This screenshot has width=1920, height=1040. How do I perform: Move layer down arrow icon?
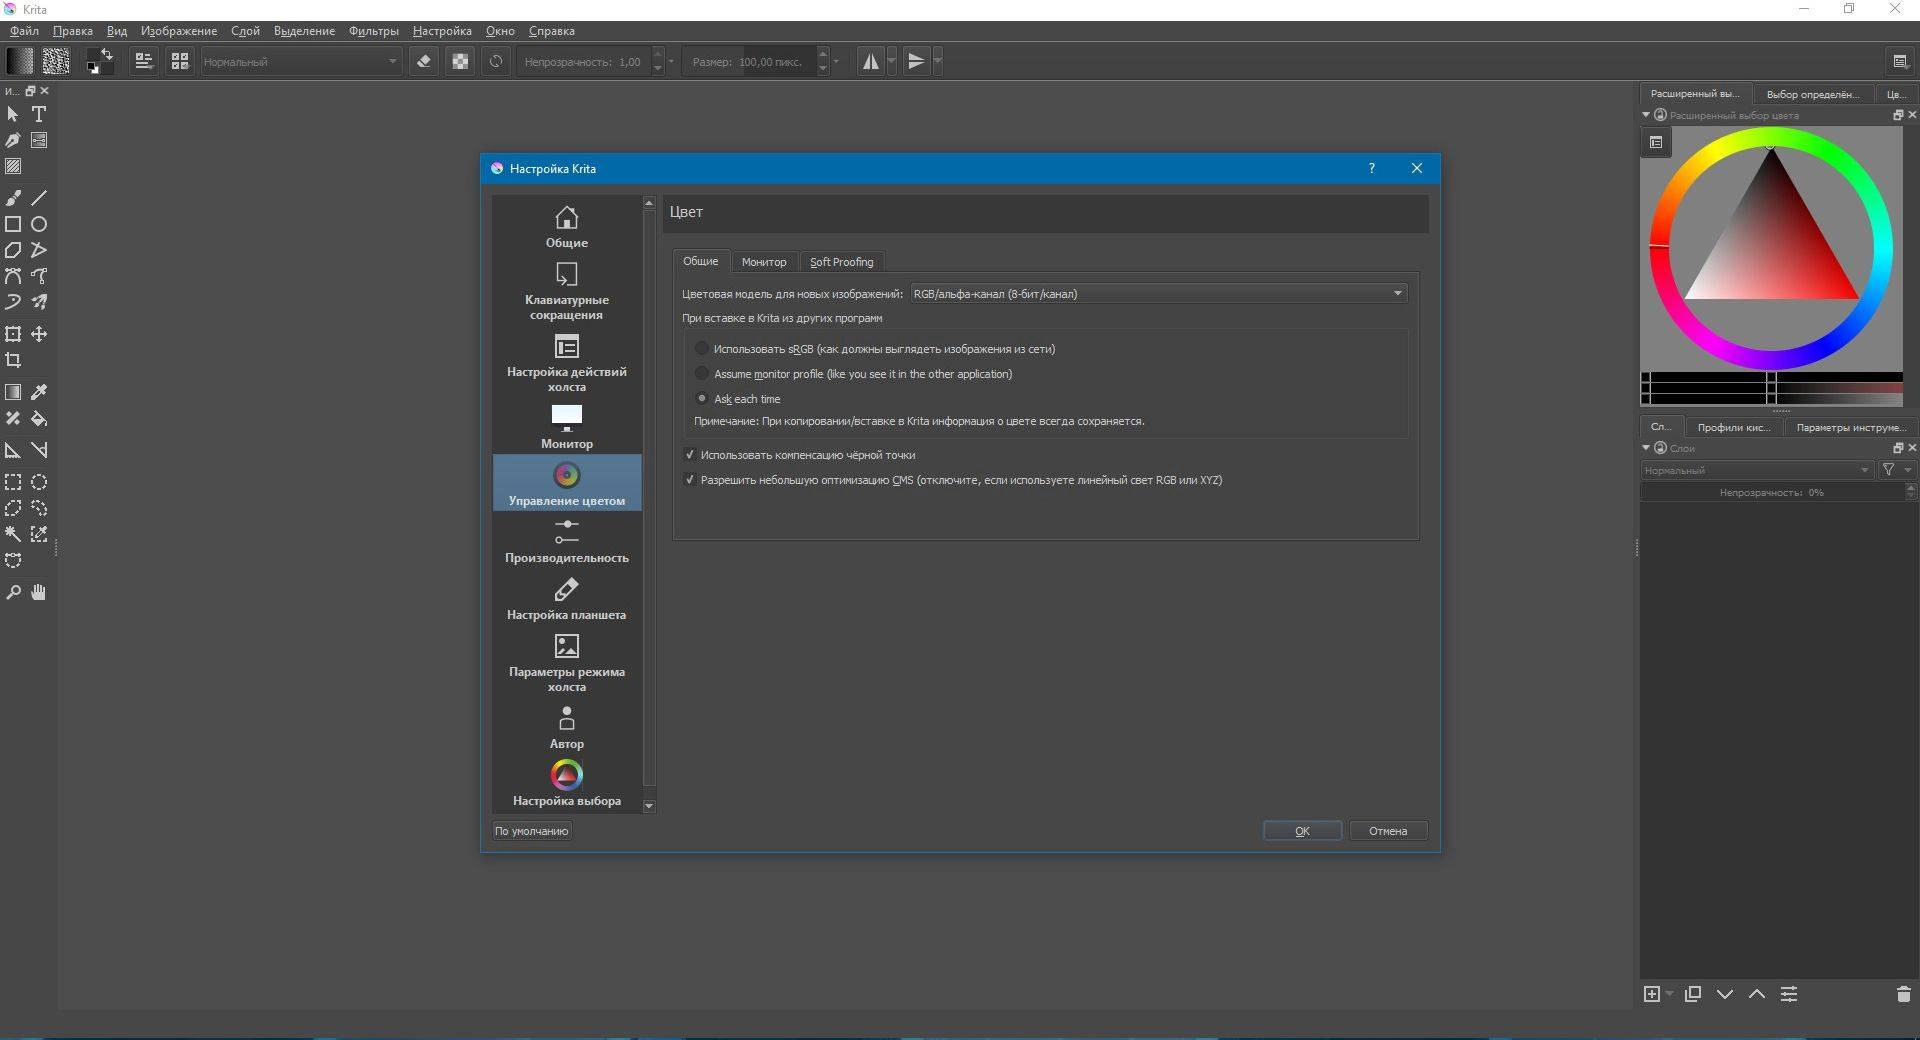pos(1725,994)
